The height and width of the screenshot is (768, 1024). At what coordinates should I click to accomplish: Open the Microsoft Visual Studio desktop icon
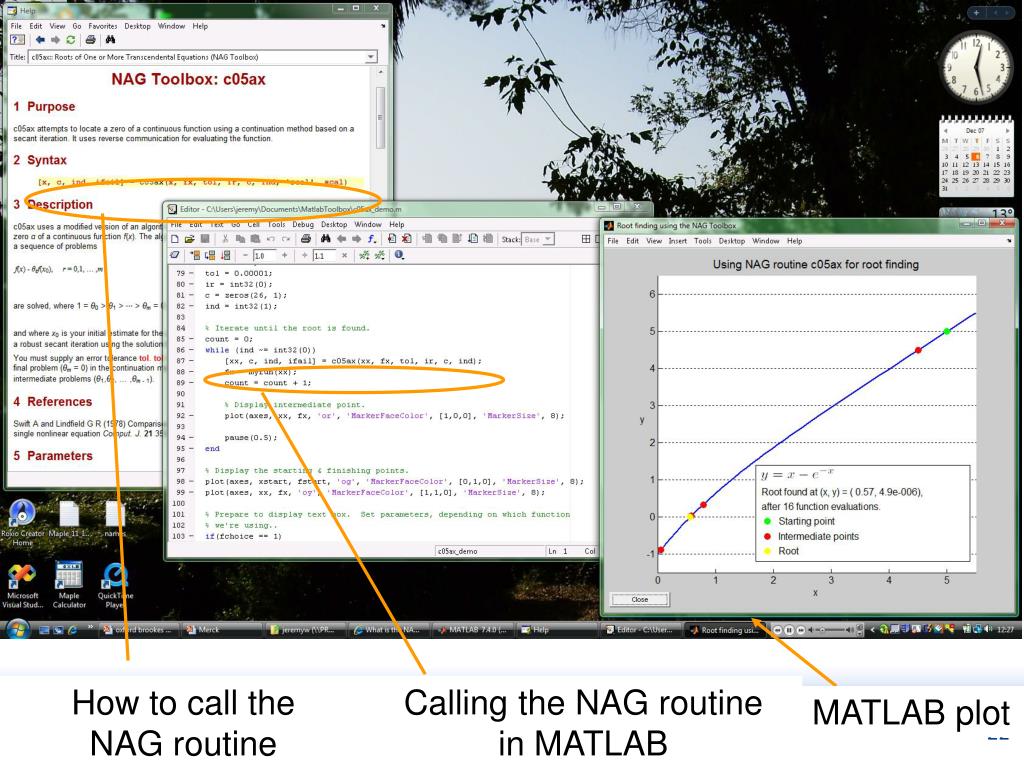coord(22,585)
